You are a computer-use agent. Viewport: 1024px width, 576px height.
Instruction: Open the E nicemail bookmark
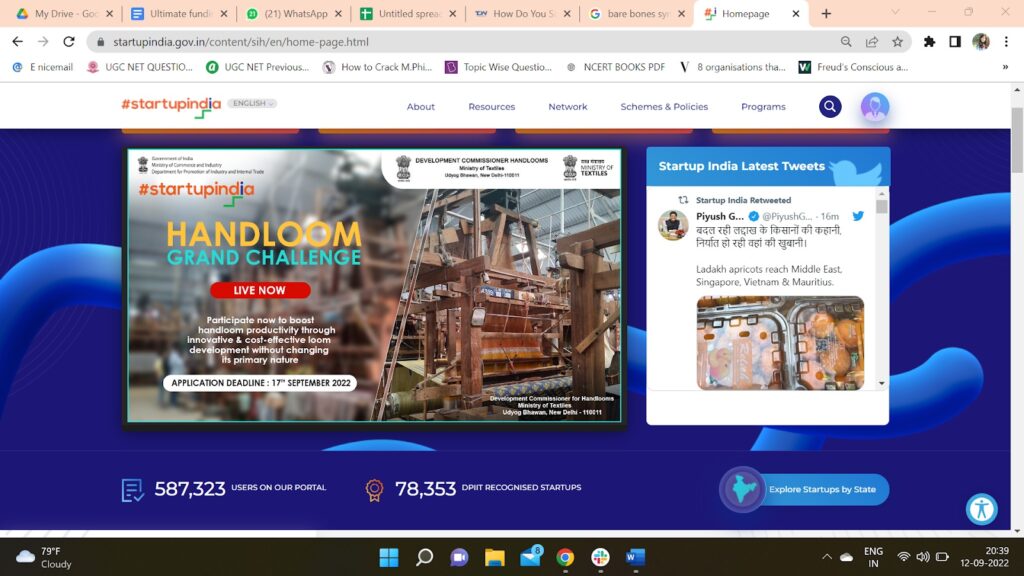(42, 67)
